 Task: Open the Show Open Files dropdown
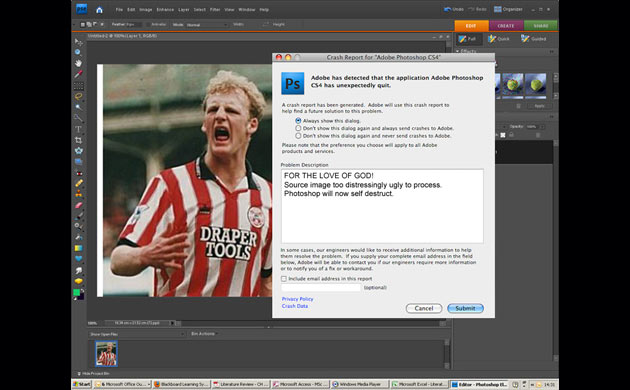click(x=137, y=334)
